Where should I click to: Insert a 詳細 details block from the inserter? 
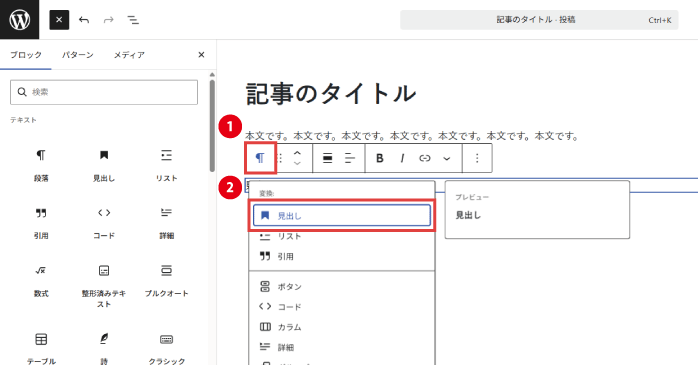pyautogui.click(x=166, y=223)
